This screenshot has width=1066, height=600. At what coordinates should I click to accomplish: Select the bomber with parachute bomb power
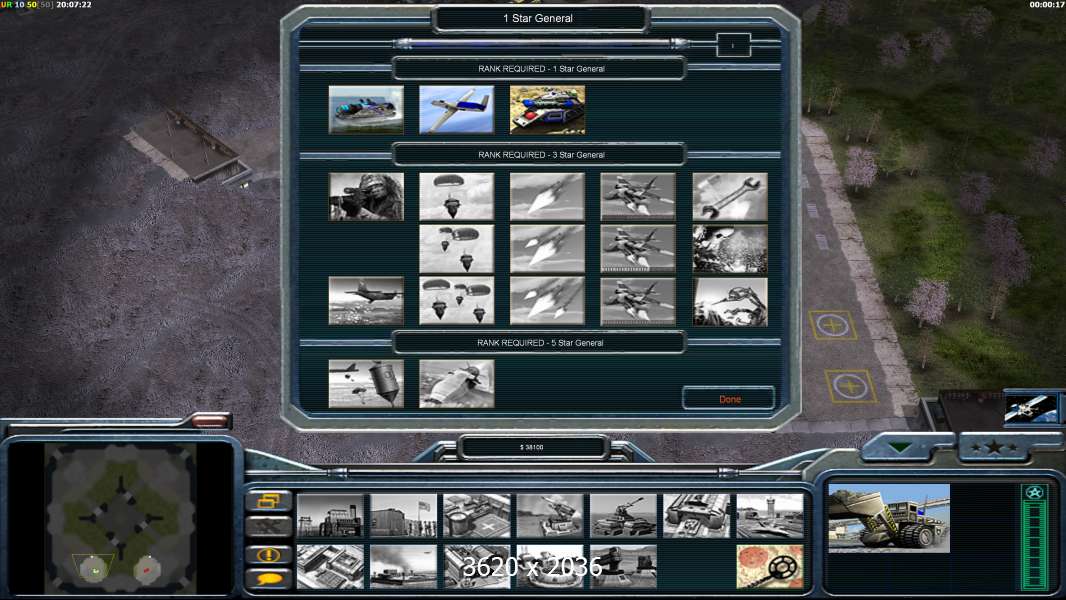point(366,384)
